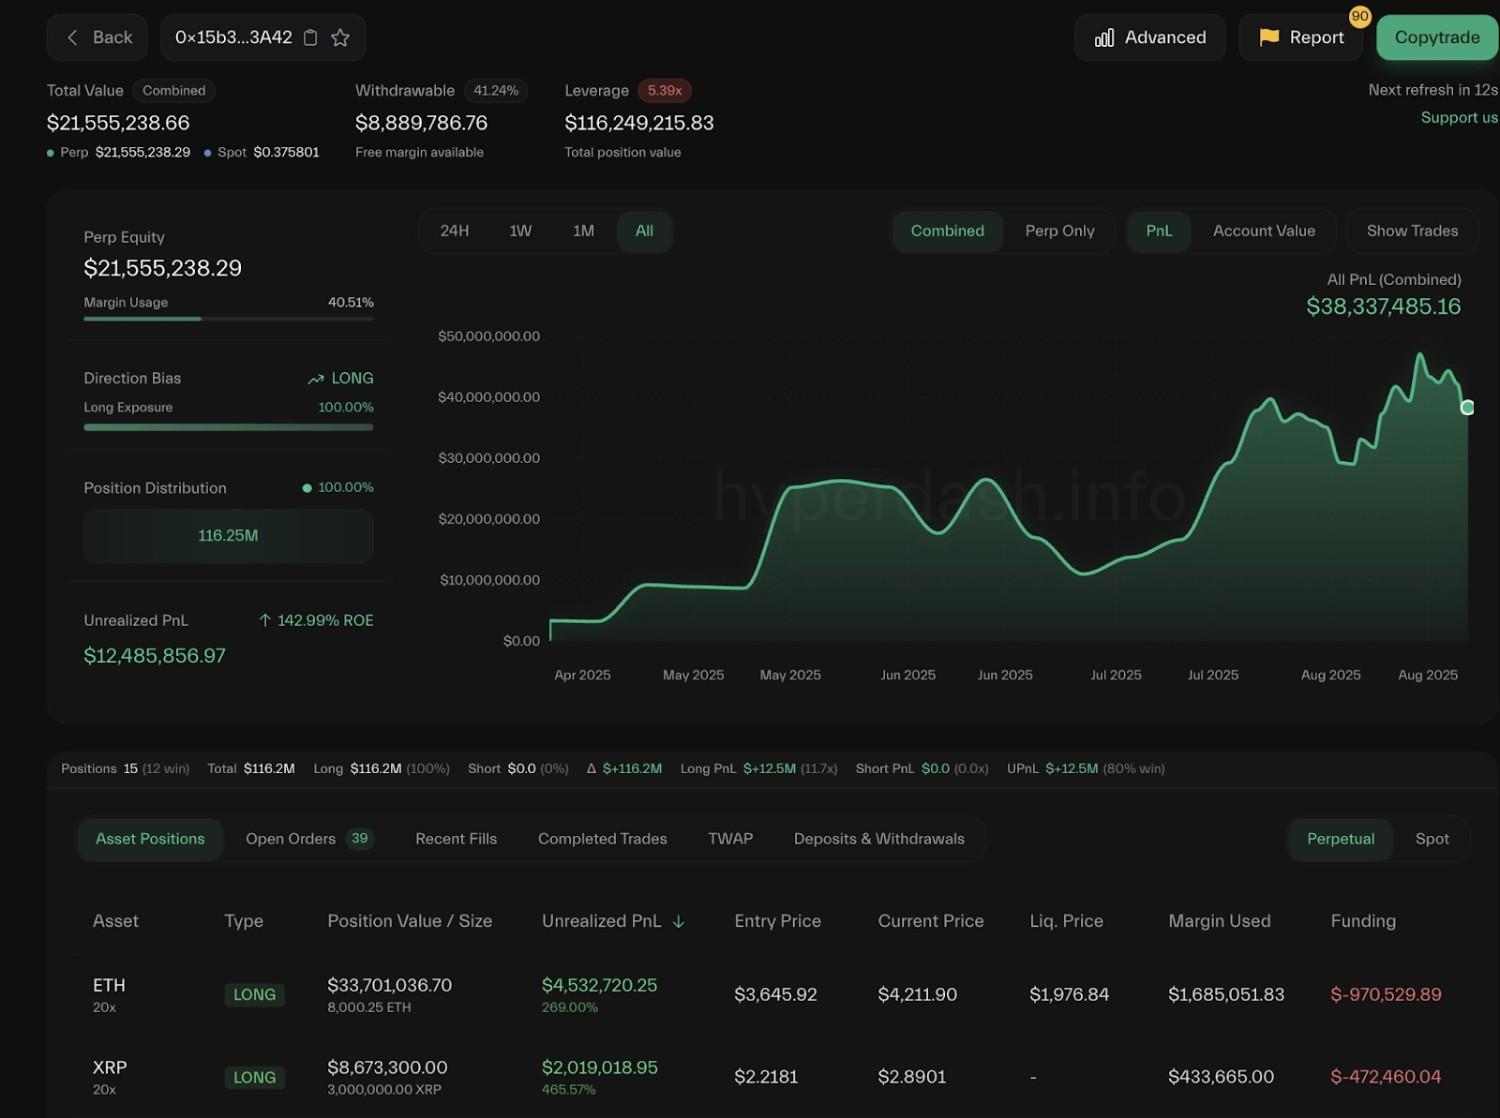Click the Margin Usage progress bar
Screen dimensions: 1500x1118
(227, 318)
